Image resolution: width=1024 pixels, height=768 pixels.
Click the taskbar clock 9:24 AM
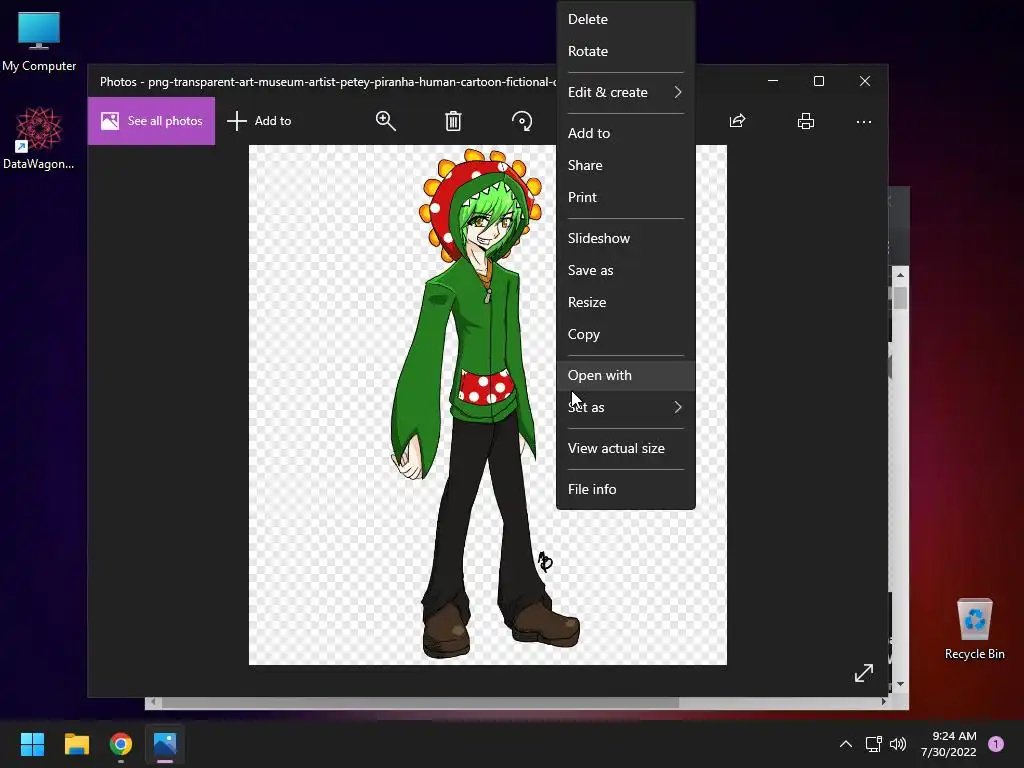[x=948, y=744]
